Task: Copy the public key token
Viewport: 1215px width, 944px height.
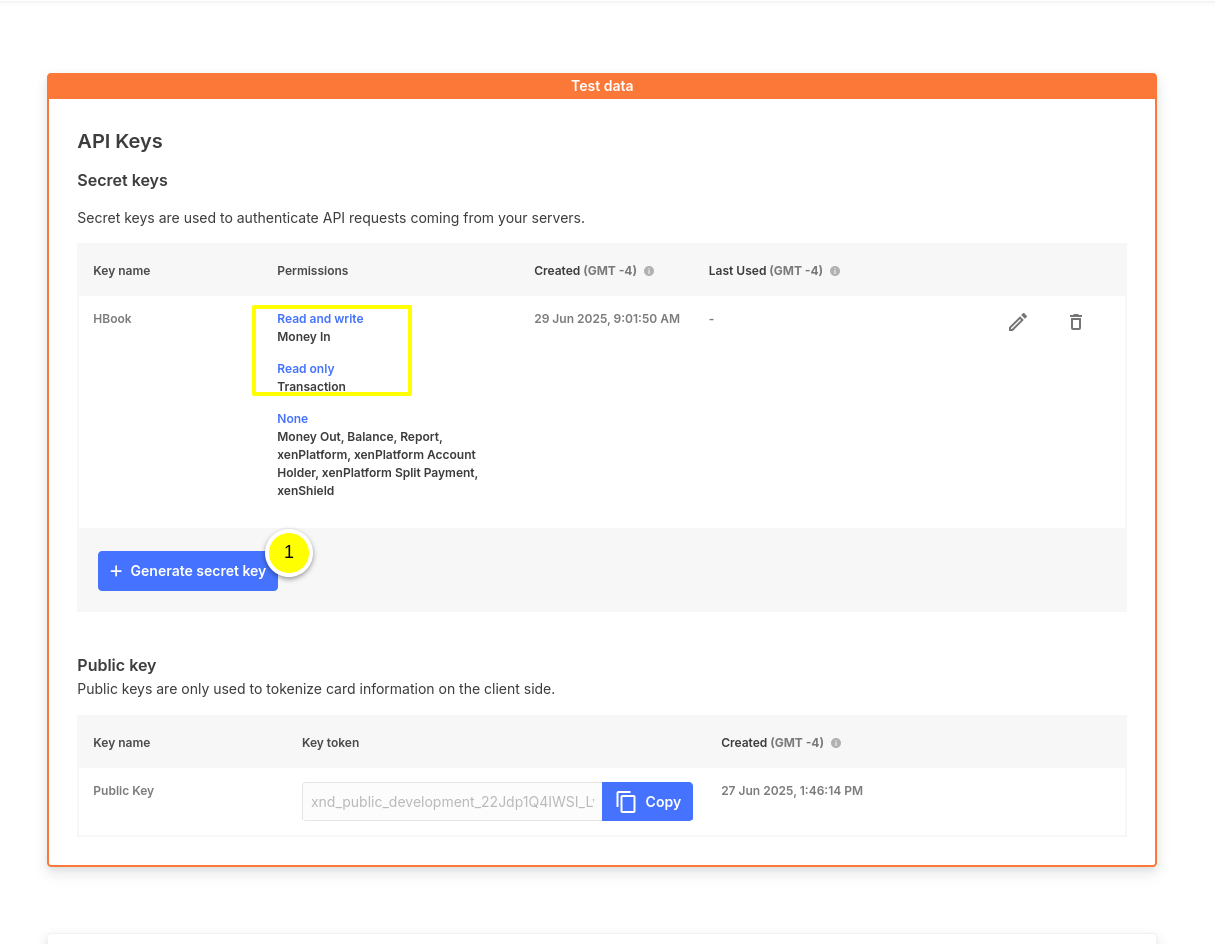Action: pos(647,802)
